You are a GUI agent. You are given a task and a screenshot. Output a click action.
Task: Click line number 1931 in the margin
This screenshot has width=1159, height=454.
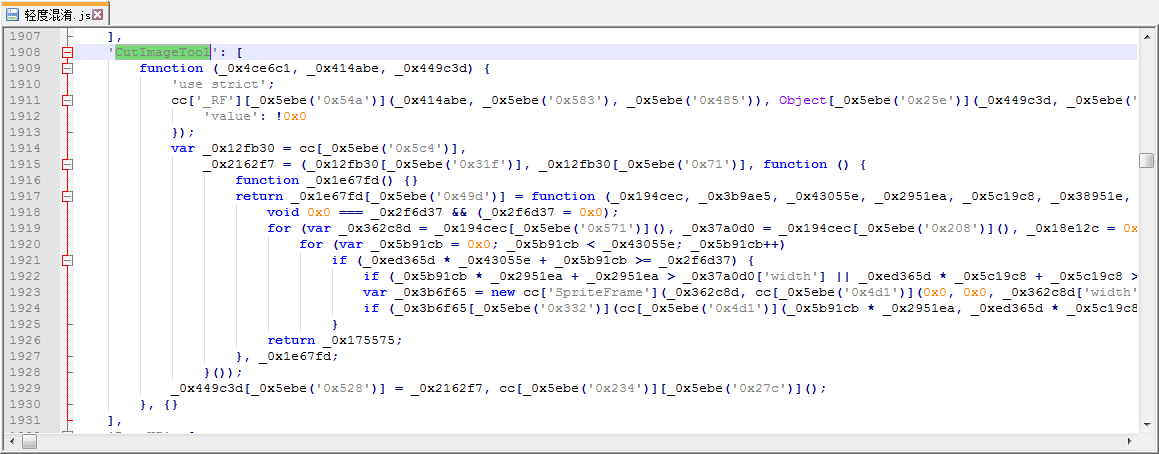24,421
